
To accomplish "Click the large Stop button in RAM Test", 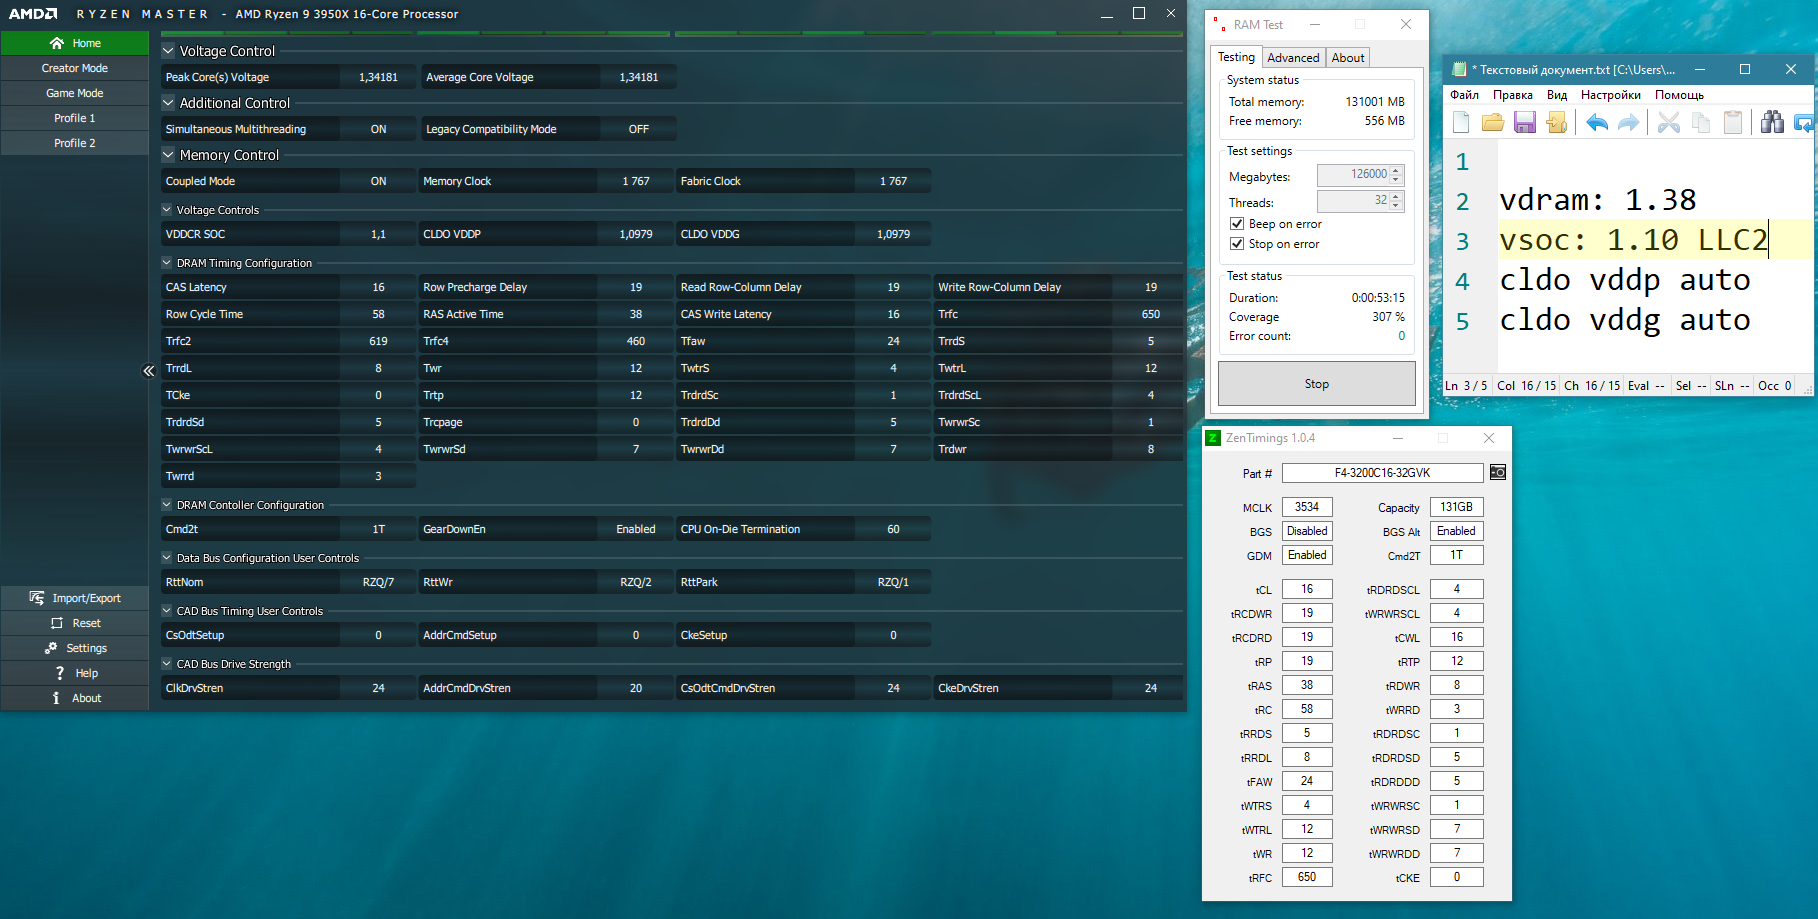I will tap(1317, 384).
